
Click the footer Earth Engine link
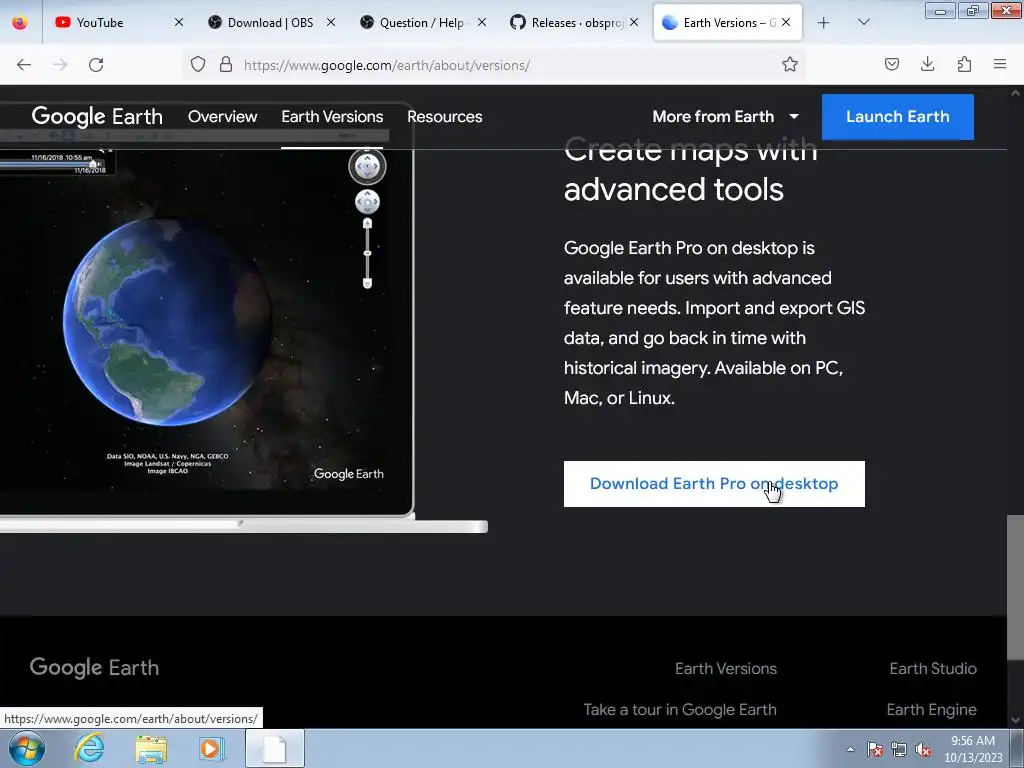(x=931, y=709)
